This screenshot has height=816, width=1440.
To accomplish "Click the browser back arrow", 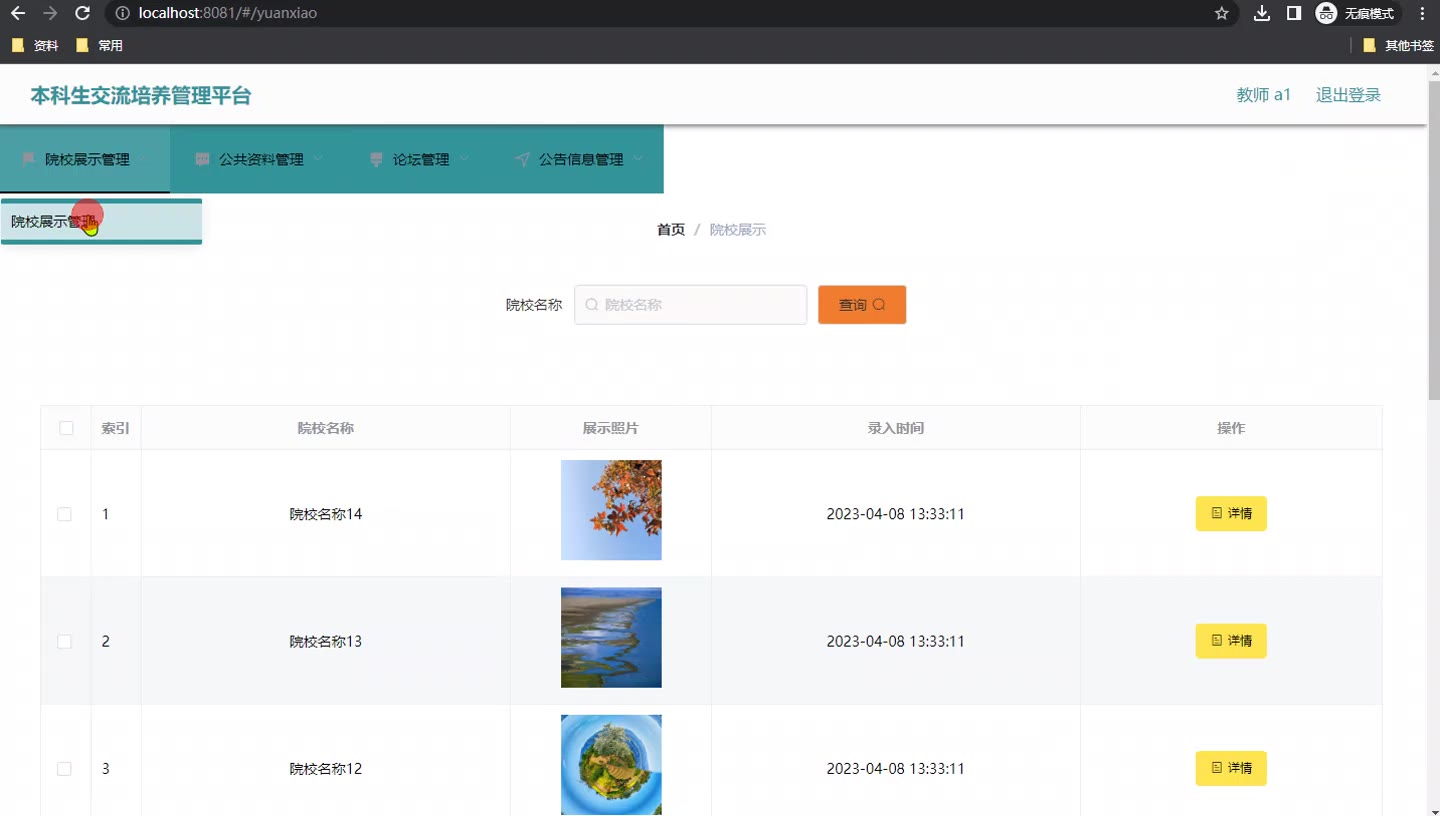I will tap(18, 13).
